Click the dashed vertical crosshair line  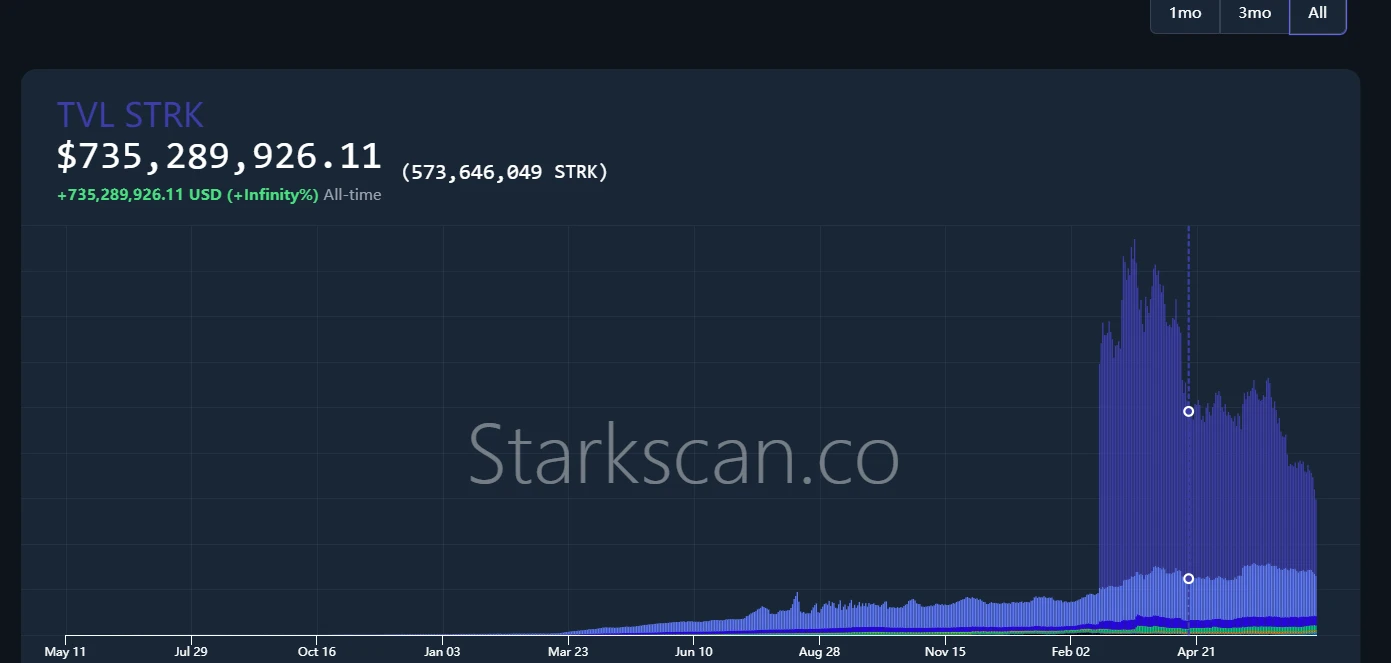[x=1188, y=300]
